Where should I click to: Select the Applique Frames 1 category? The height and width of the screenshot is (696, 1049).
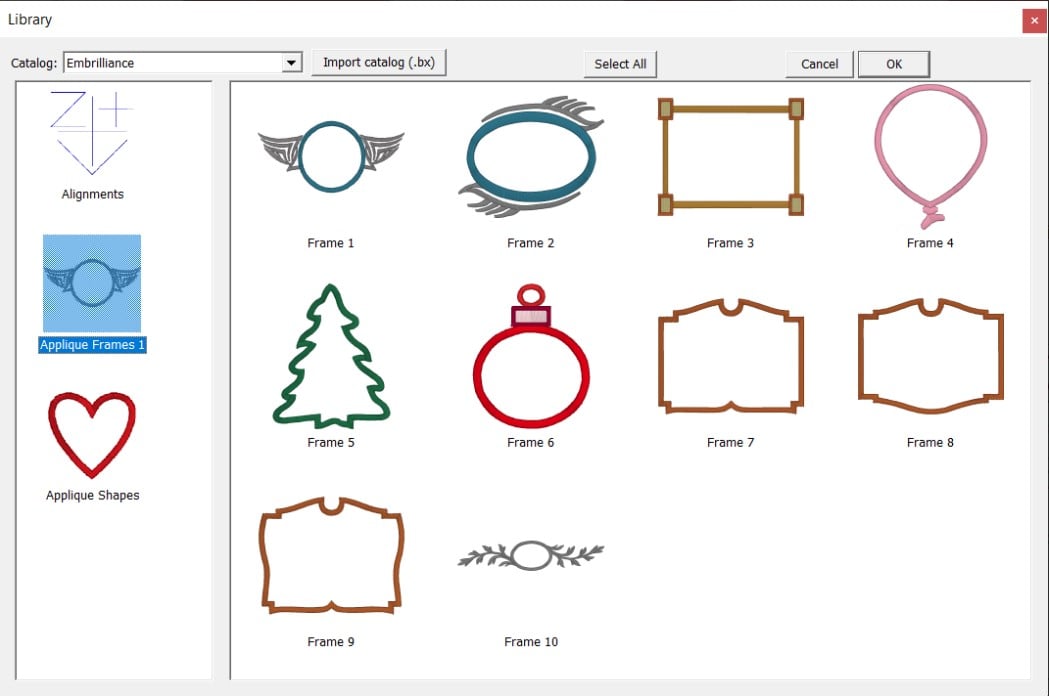coord(92,284)
